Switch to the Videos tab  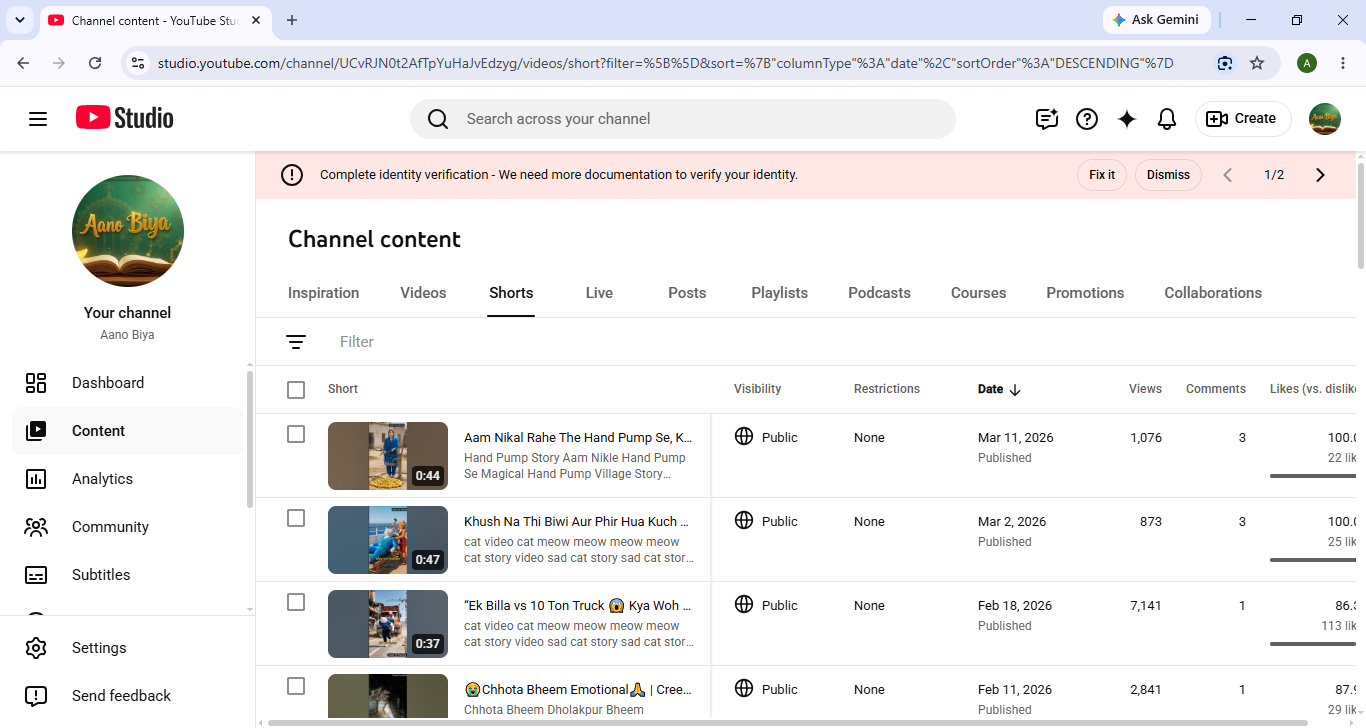coord(423,293)
